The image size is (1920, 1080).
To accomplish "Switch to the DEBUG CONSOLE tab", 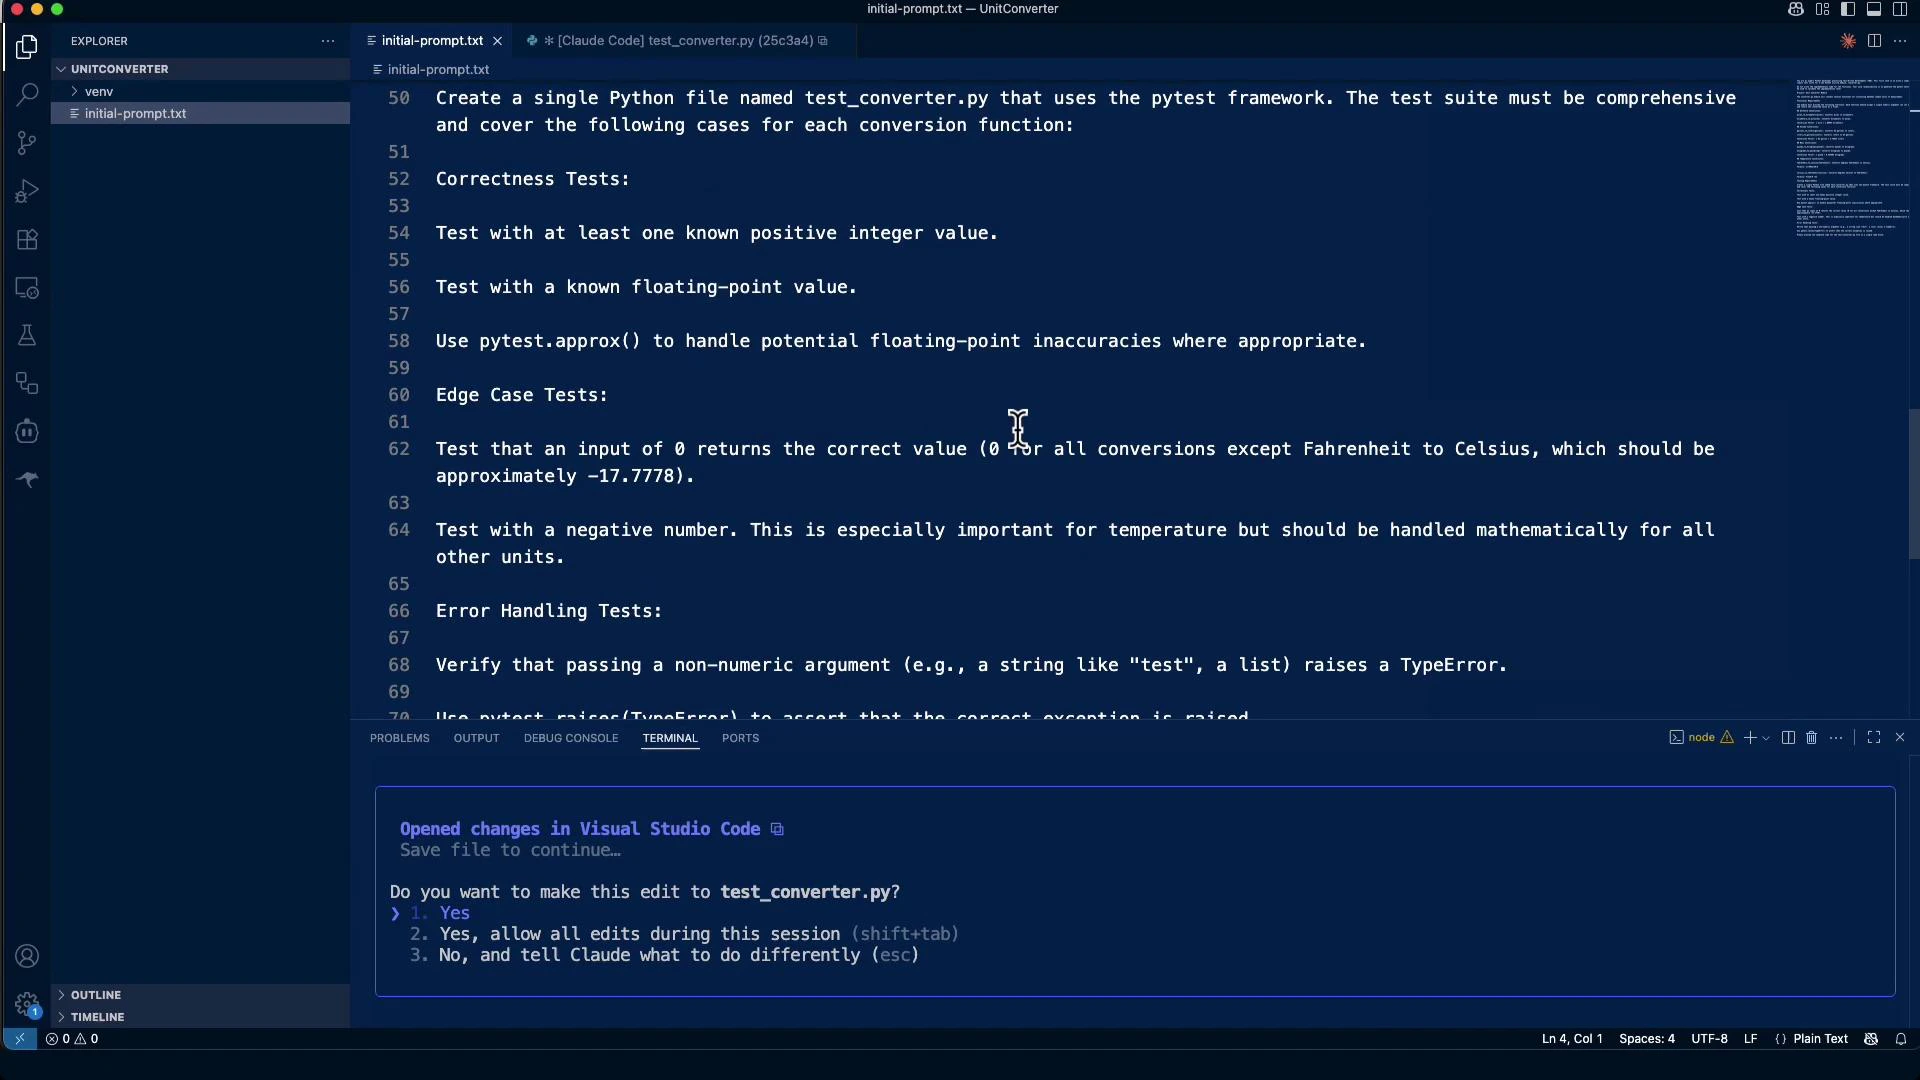I will pyautogui.click(x=570, y=738).
